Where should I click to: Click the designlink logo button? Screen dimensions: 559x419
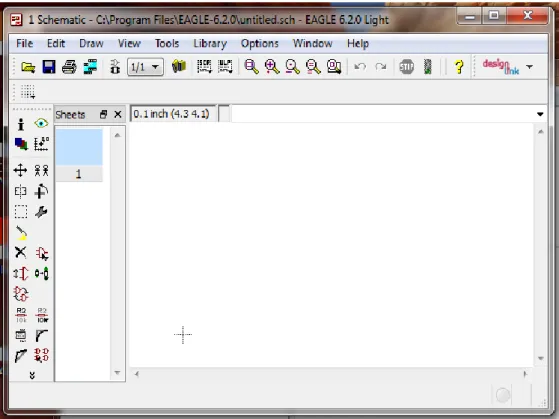pyautogui.click(x=501, y=67)
